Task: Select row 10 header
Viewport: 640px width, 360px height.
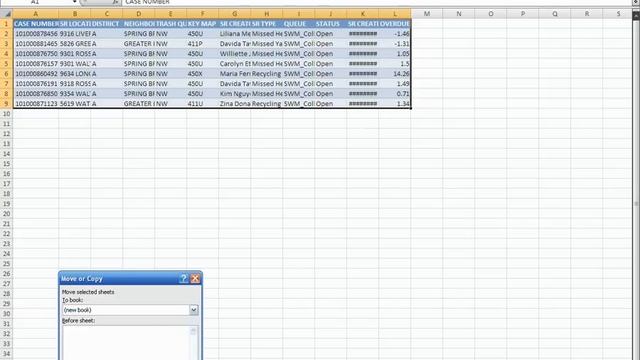Action: (x=7, y=113)
